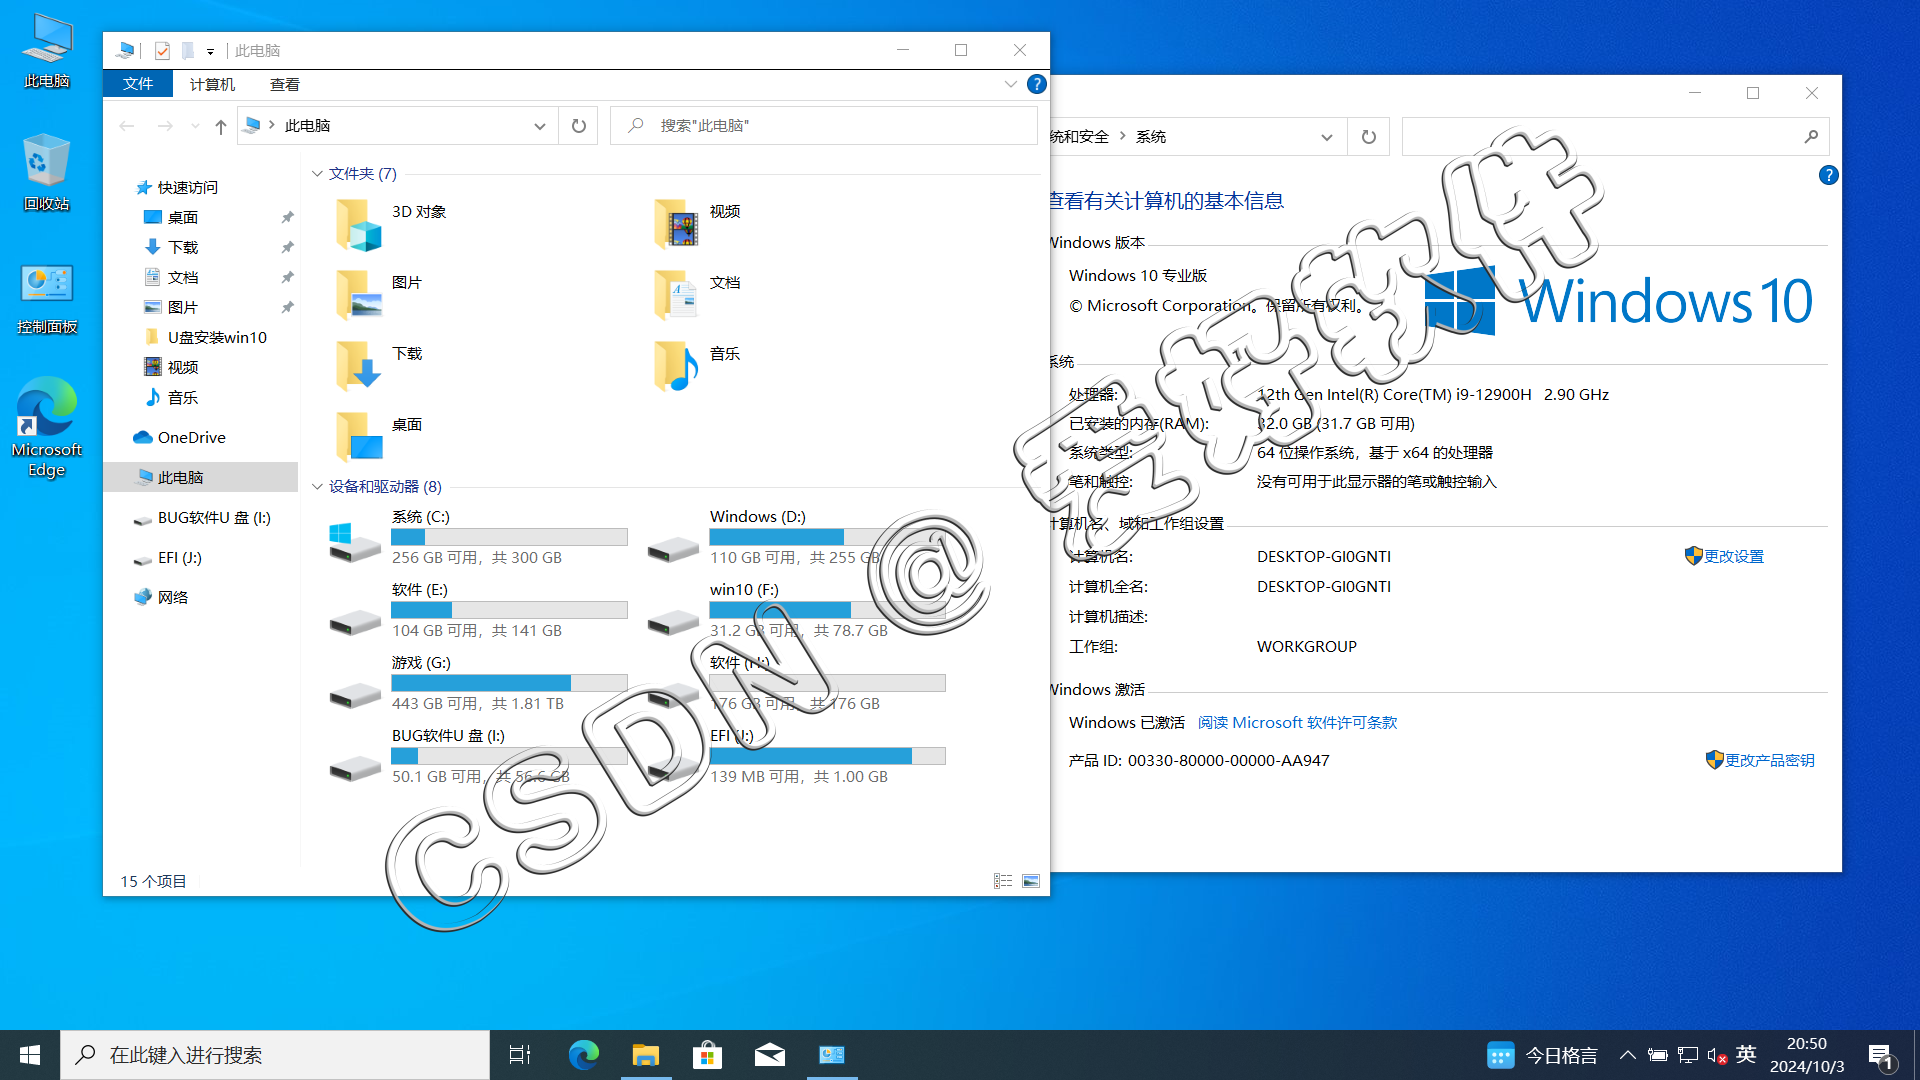Open the 音乐 folder icon
Image resolution: width=1920 pixels, height=1080 pixels.
click(x=676, y=366)
